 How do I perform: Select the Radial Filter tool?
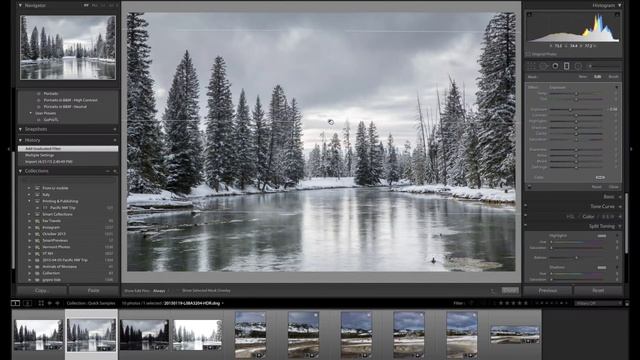[578, 66]
